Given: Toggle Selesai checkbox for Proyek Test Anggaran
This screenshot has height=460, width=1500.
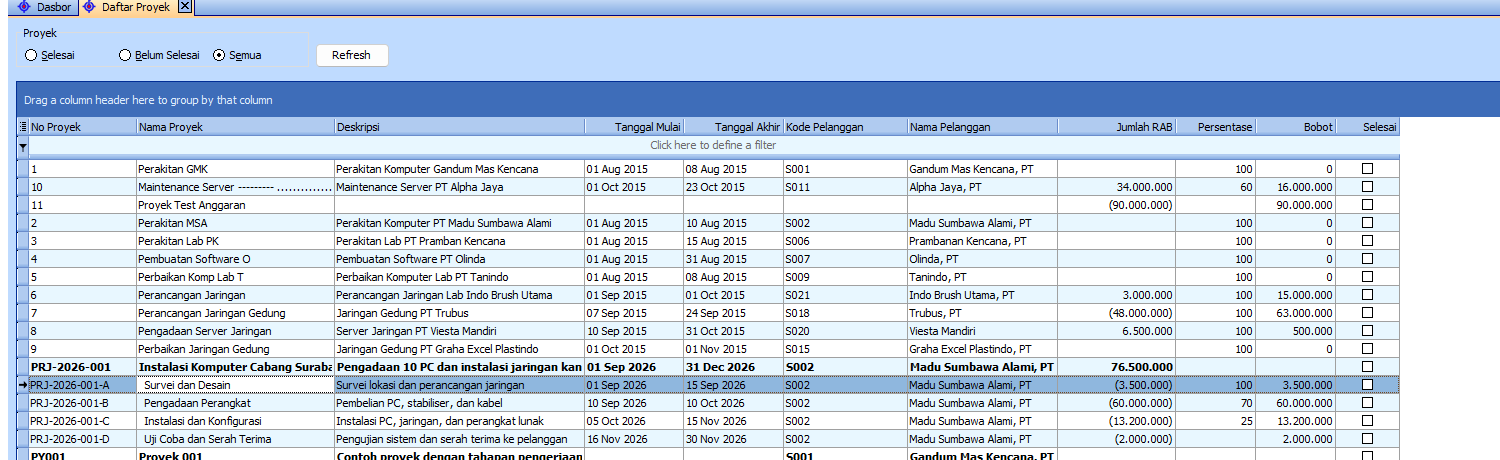Looking at the screenshot, I should pos(1367,205).
